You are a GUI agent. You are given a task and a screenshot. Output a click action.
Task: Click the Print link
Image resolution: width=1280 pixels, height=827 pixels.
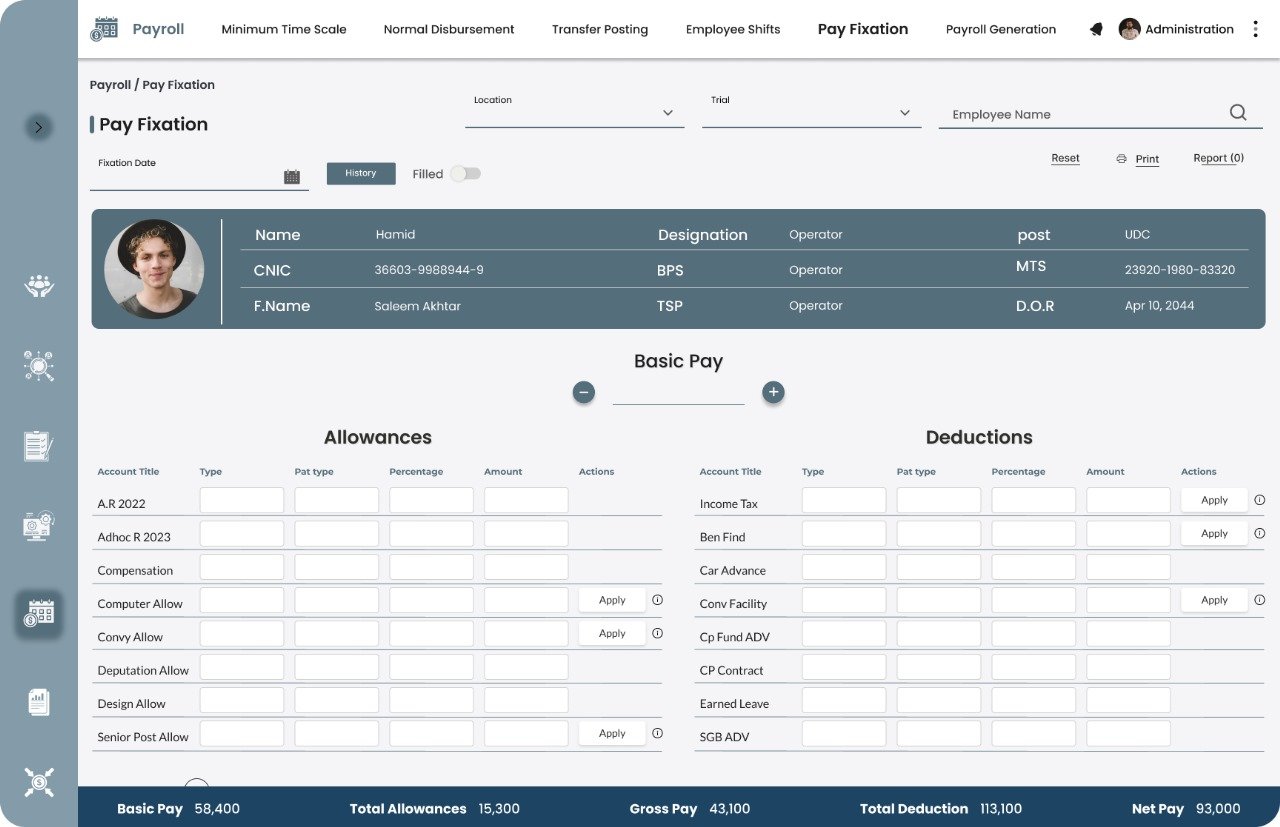1147,159
